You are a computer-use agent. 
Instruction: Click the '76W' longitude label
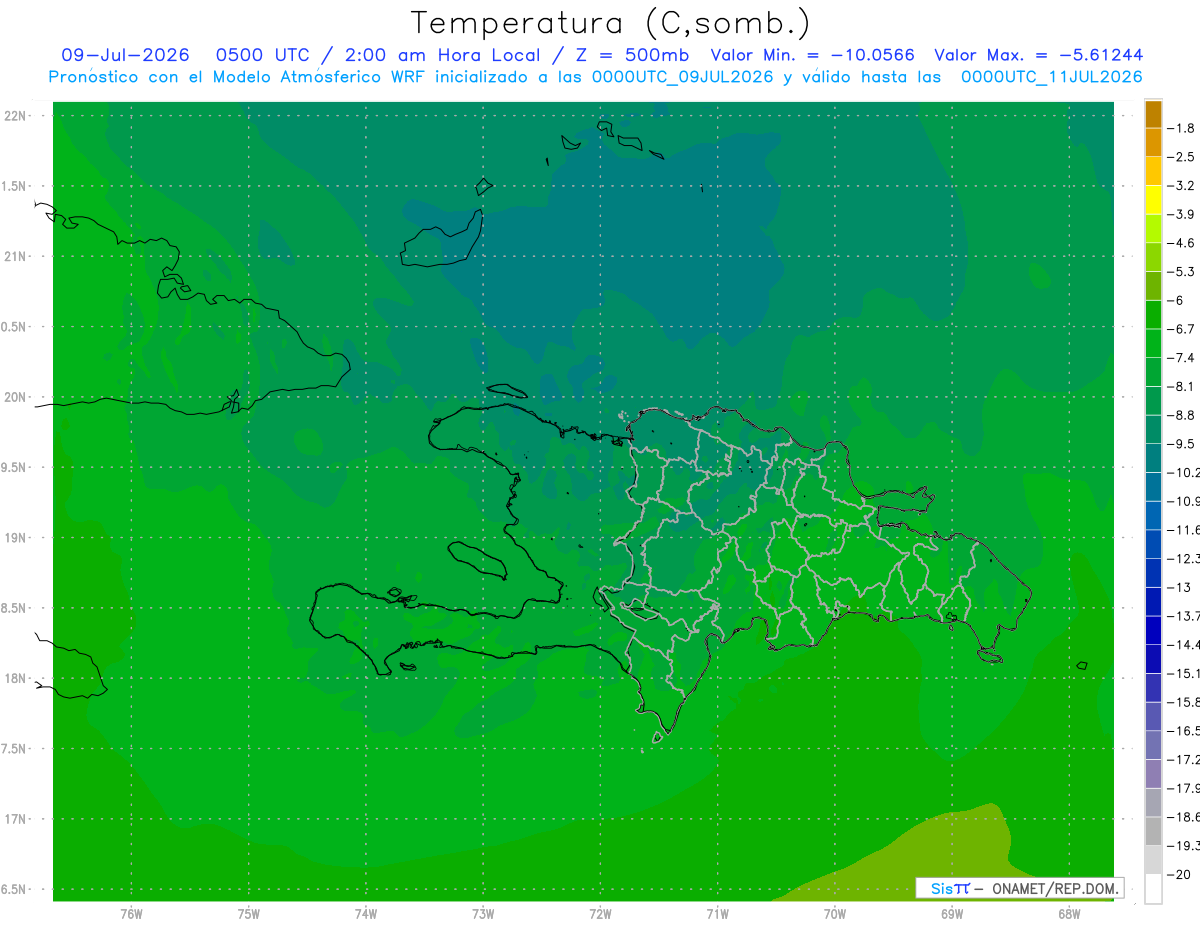coord(131,913)
